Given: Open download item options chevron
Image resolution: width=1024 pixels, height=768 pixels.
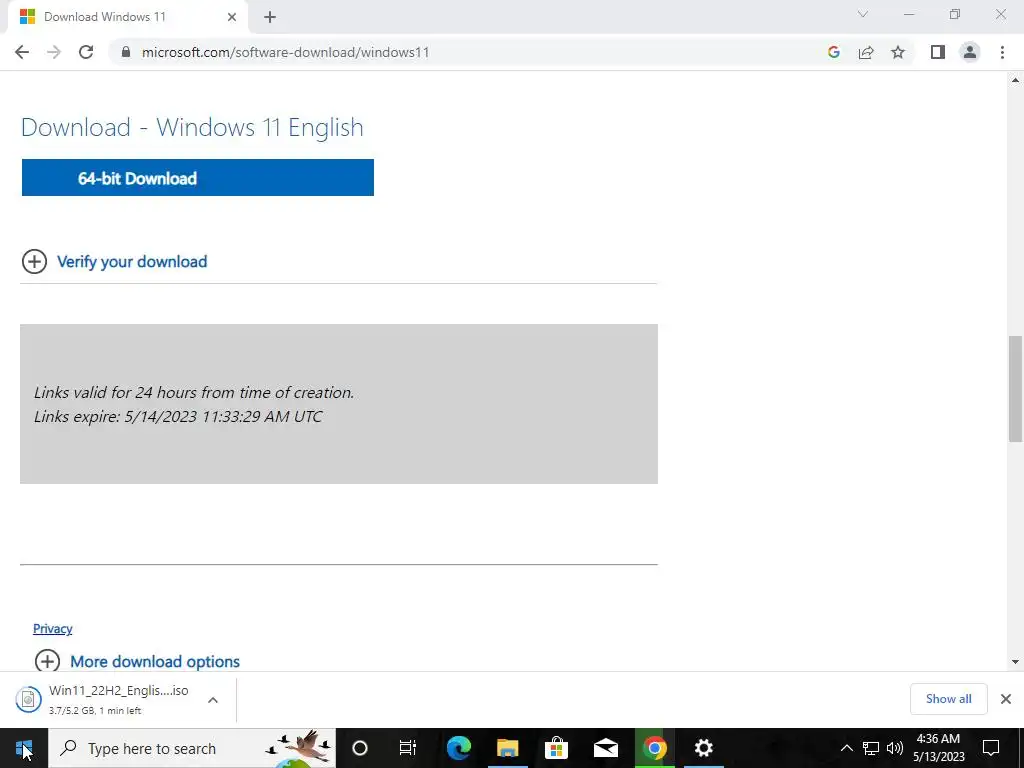Looking at the screenshot, I should coord(213,700).
